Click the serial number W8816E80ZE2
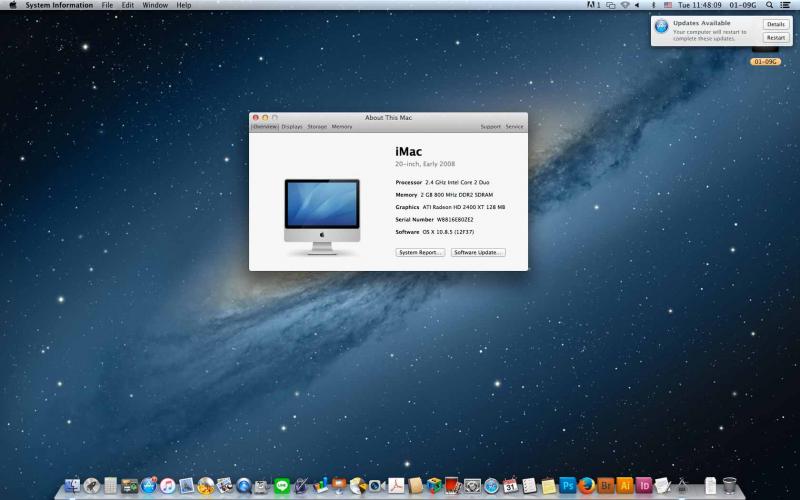The height and width of the screenshot is (500, 800). (455, 219)
